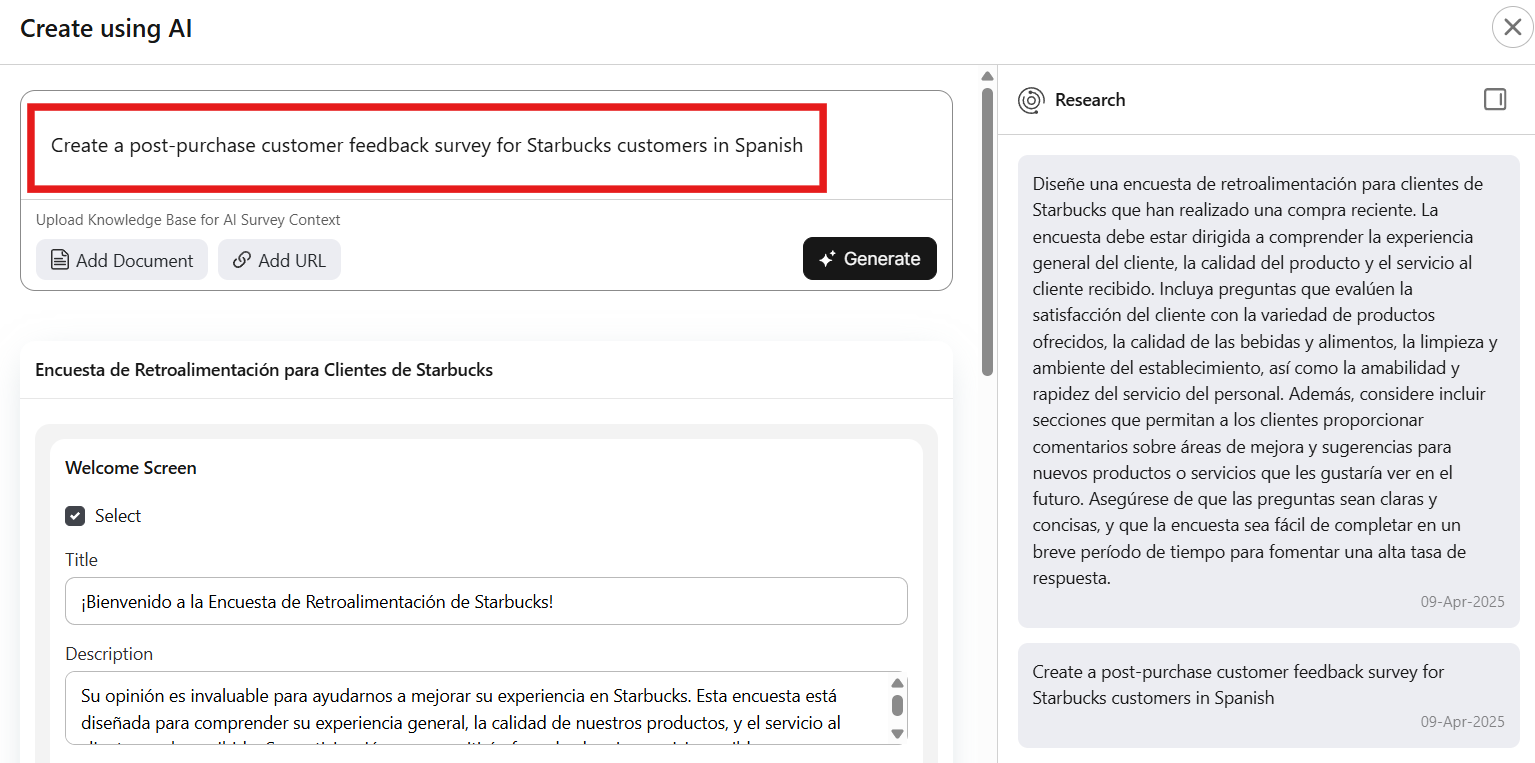Collapse the Research sidebar panel icon
This screenshot has height=763, width=1535.
coord(1496,99)
